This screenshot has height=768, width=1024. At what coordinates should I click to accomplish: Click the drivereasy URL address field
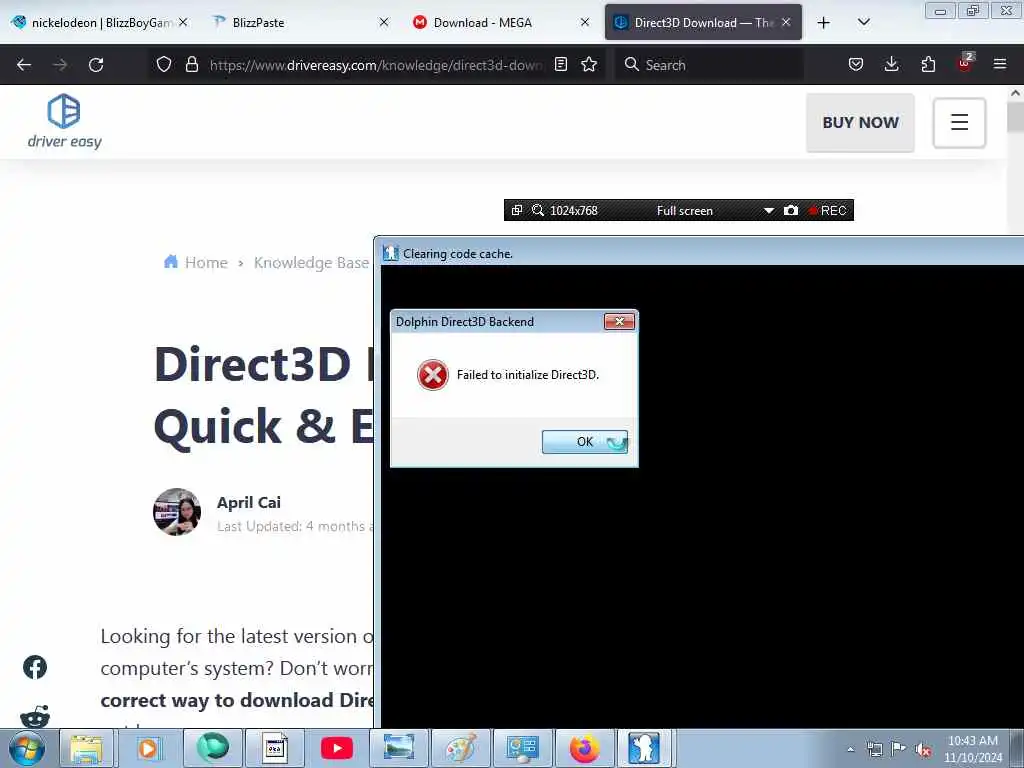(x=376, y=65)
